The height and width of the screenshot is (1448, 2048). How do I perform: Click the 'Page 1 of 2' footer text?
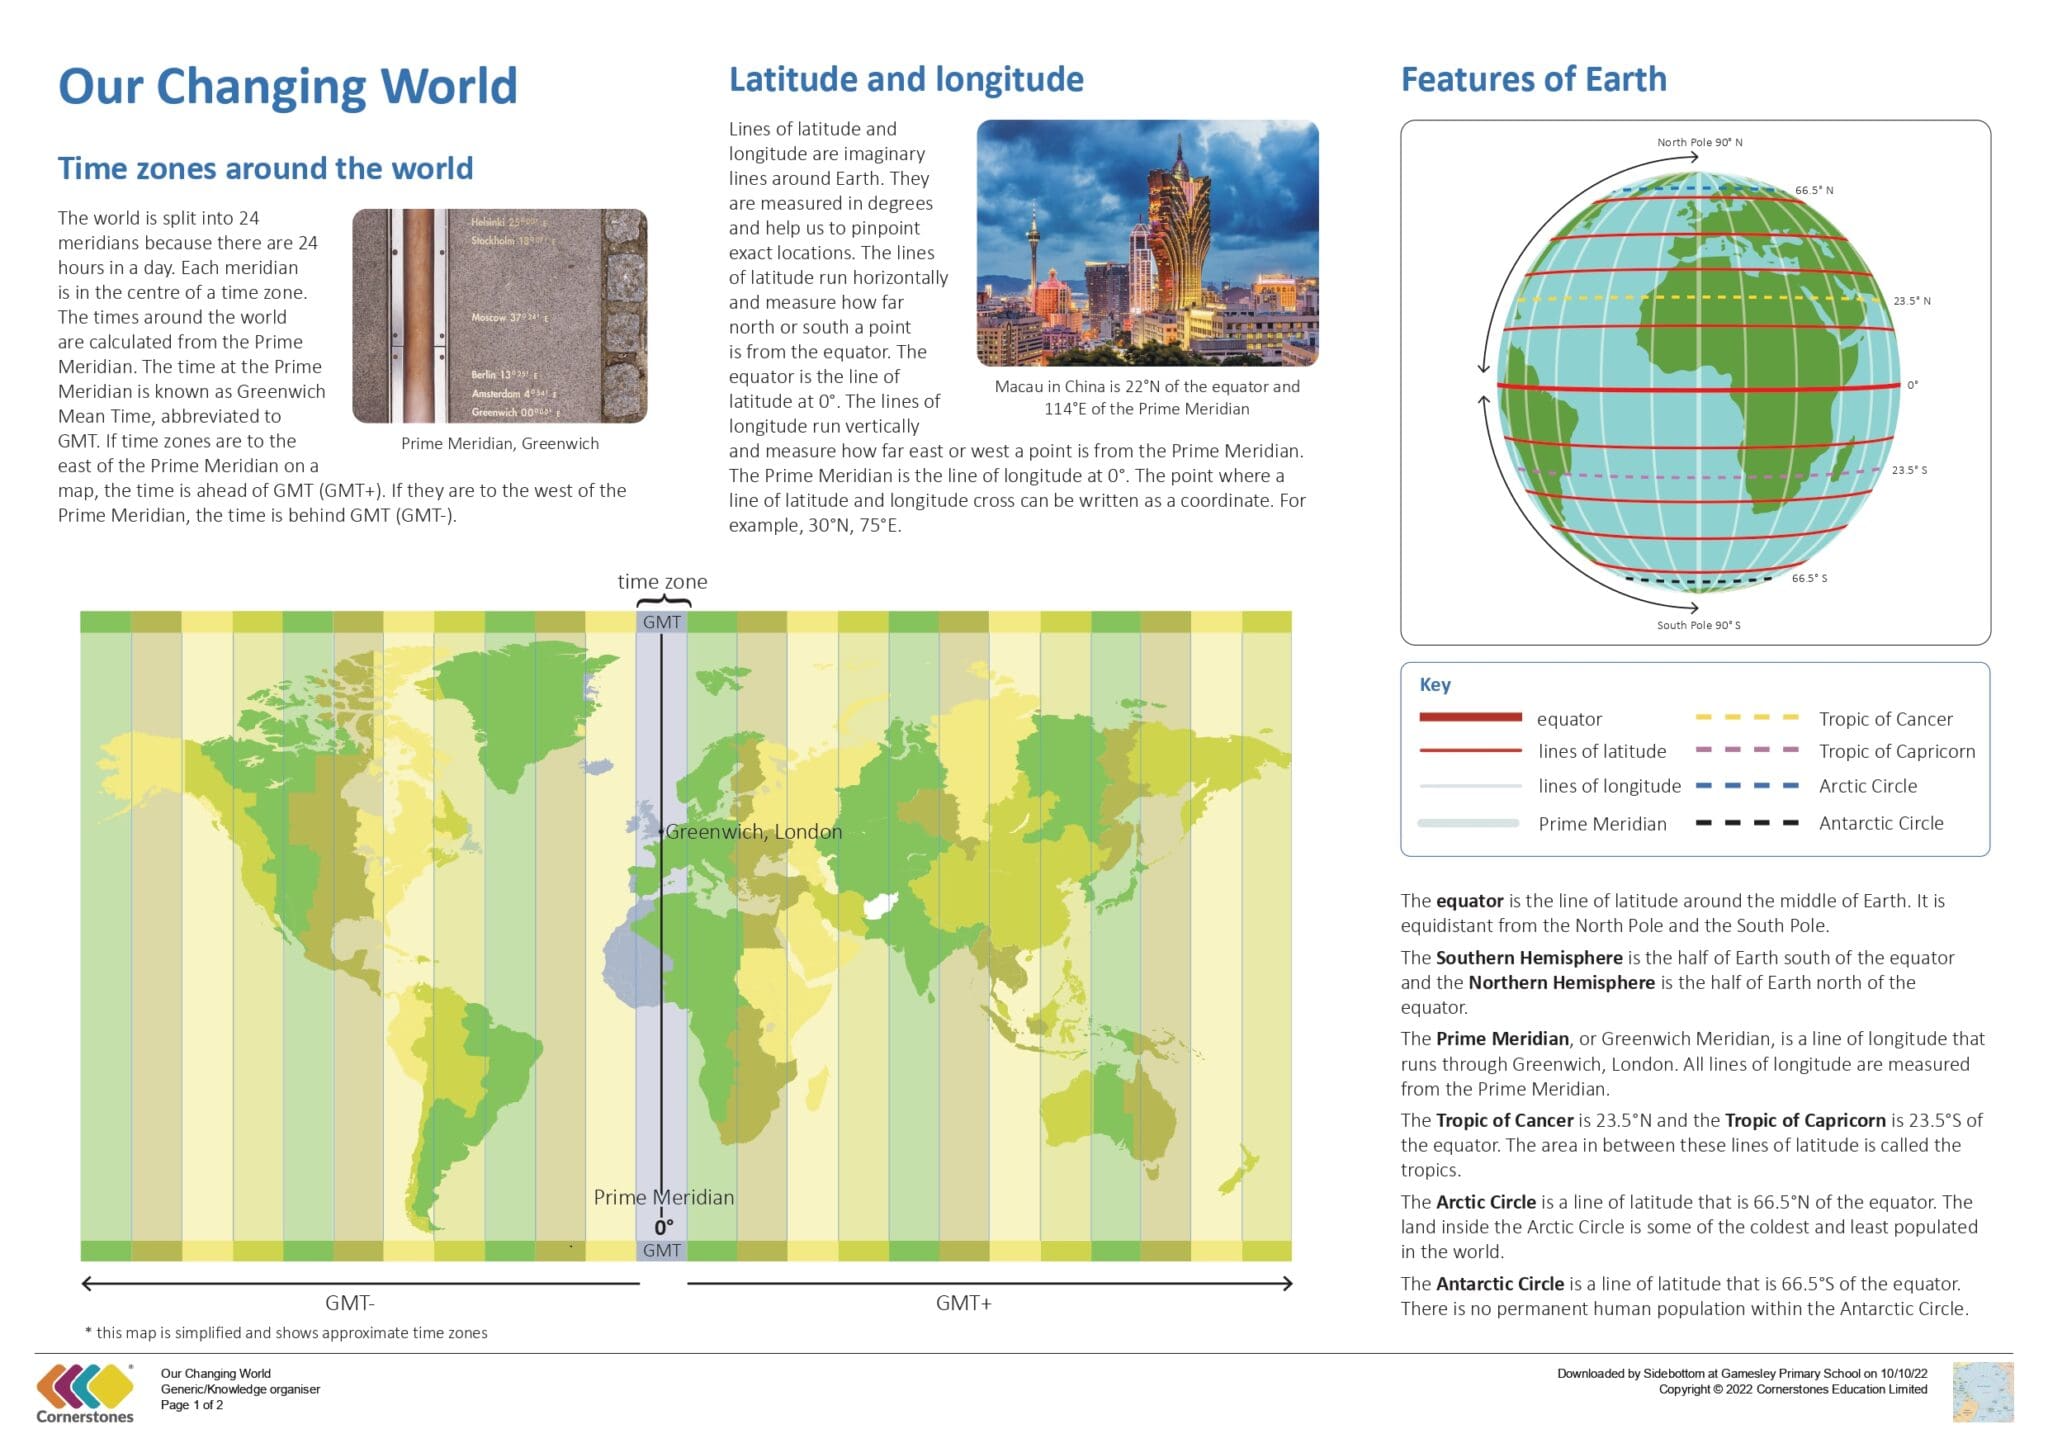(x=192, y=1405)
